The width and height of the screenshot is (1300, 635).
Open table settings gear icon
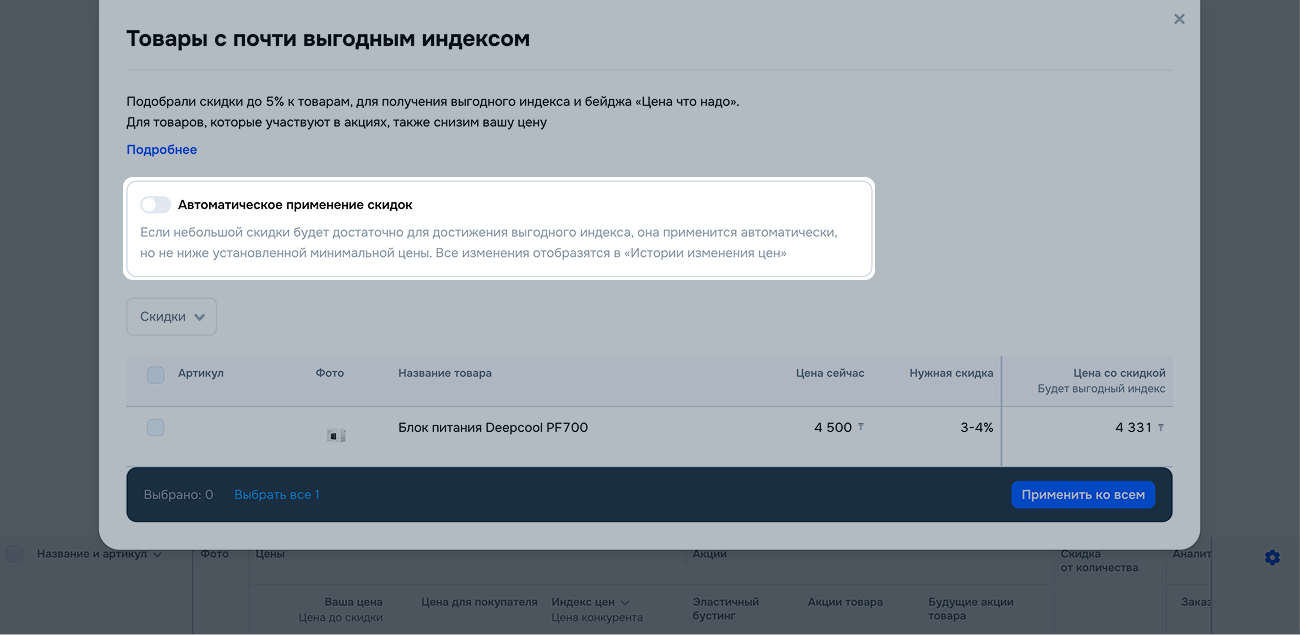[1272, 557]
